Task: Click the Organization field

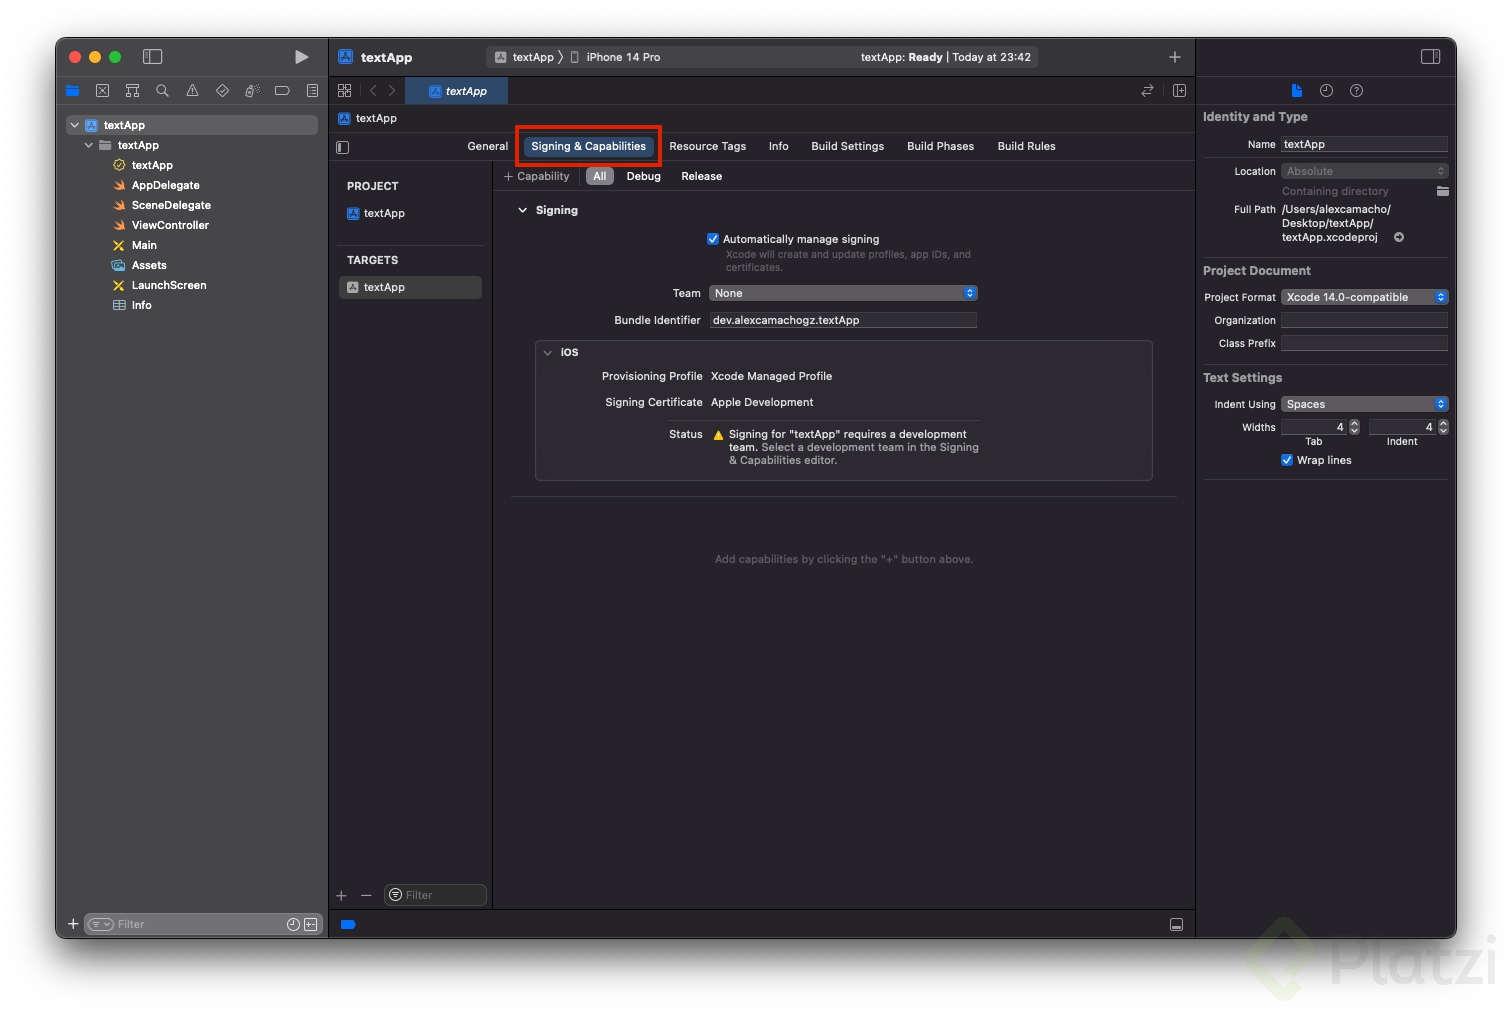Action: [x=1364, y=320]
